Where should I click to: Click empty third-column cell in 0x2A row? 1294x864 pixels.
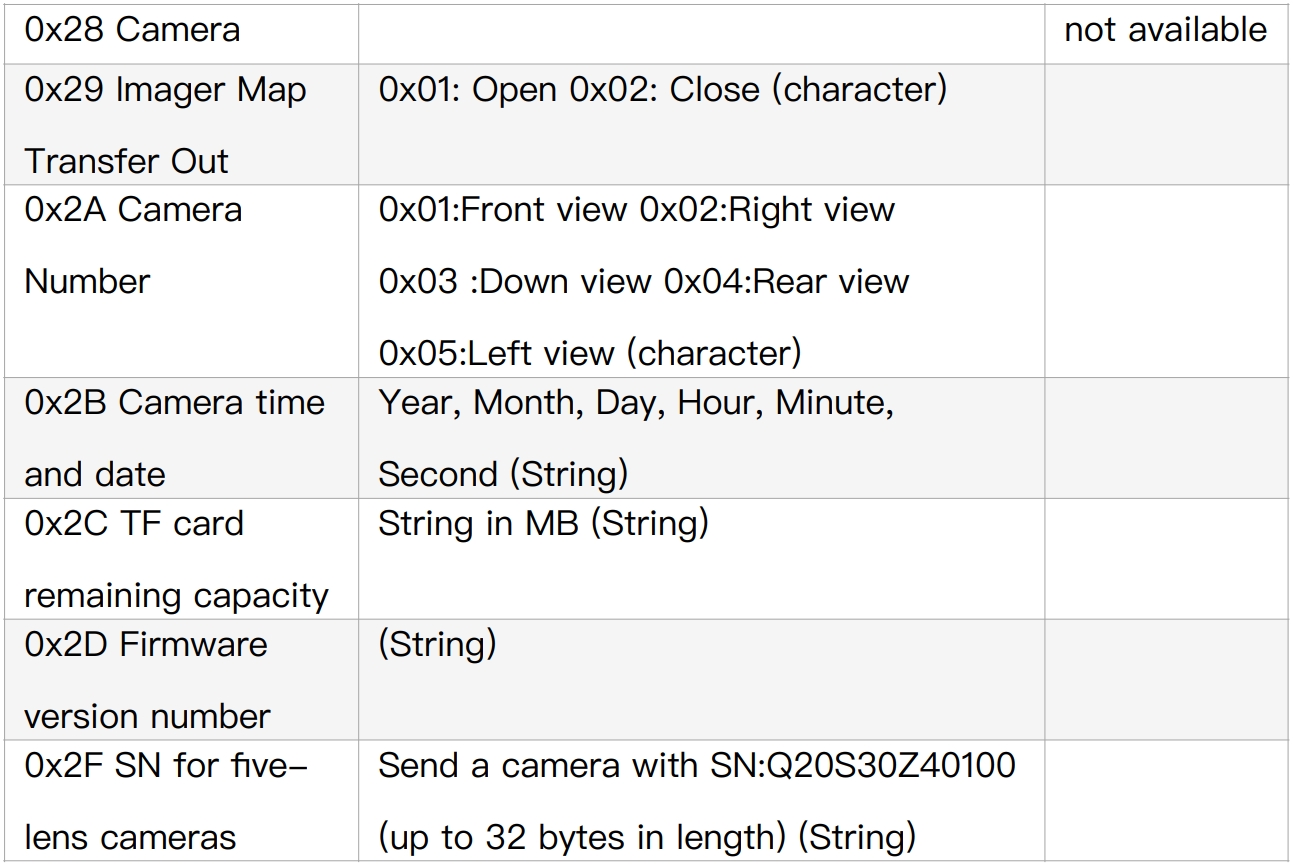[1166, 282]
